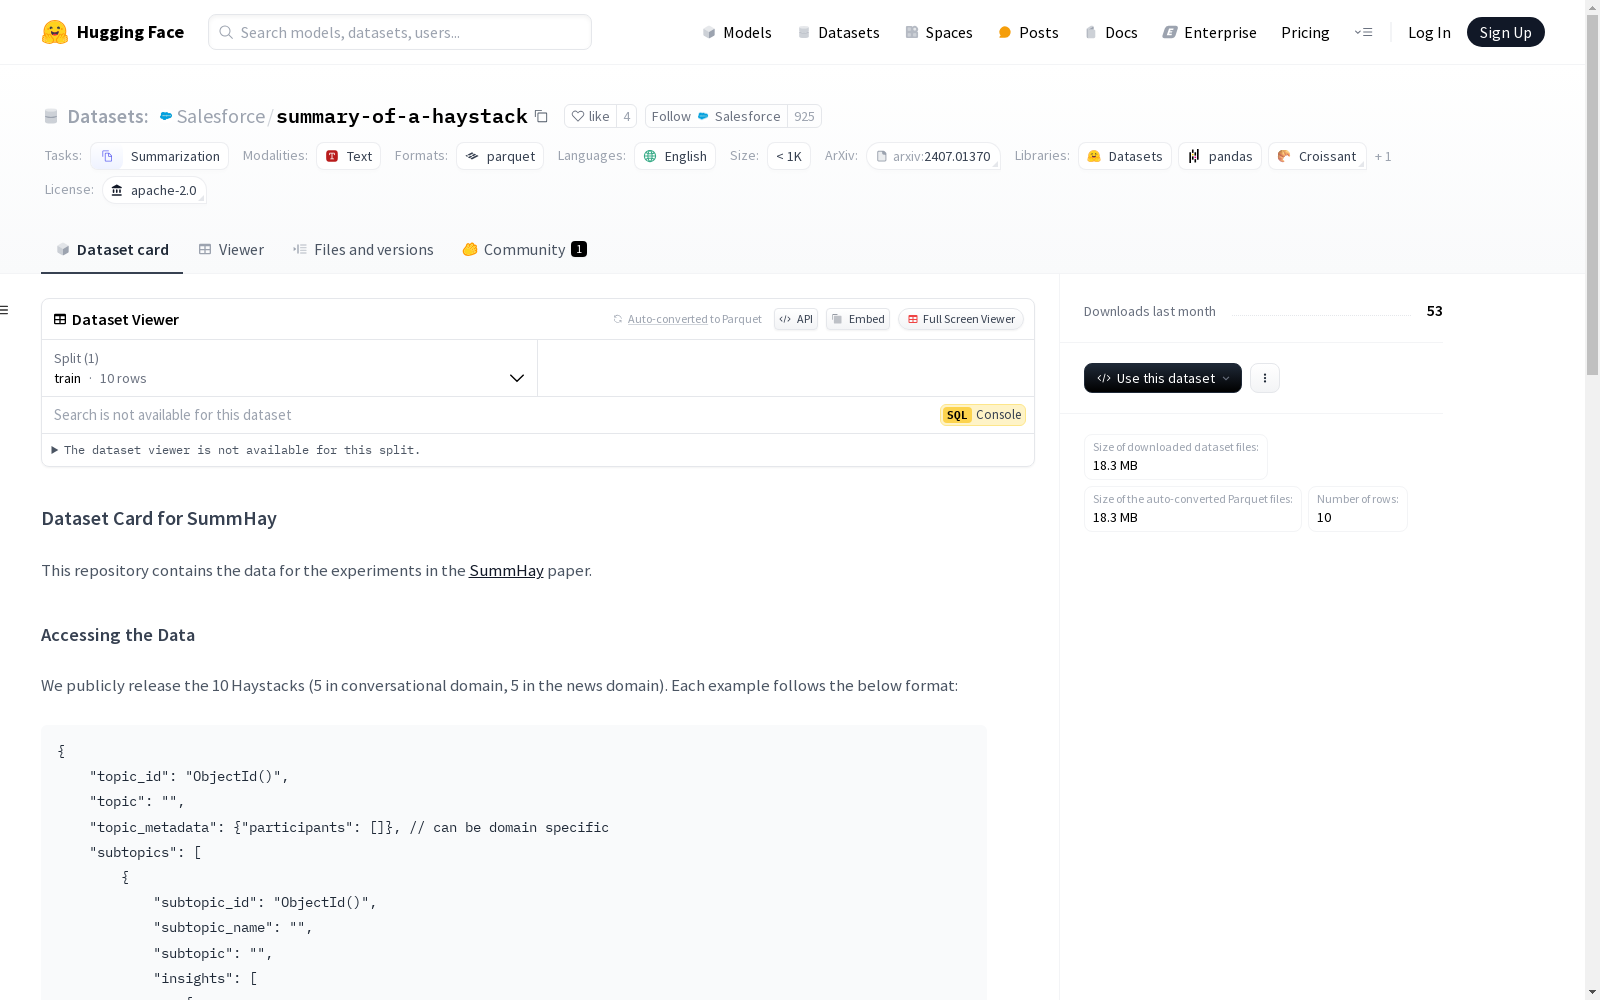Click the Auto-converted link
Image resolution: width=1600 pixels, height=1000 pixels.
(667, 319)
